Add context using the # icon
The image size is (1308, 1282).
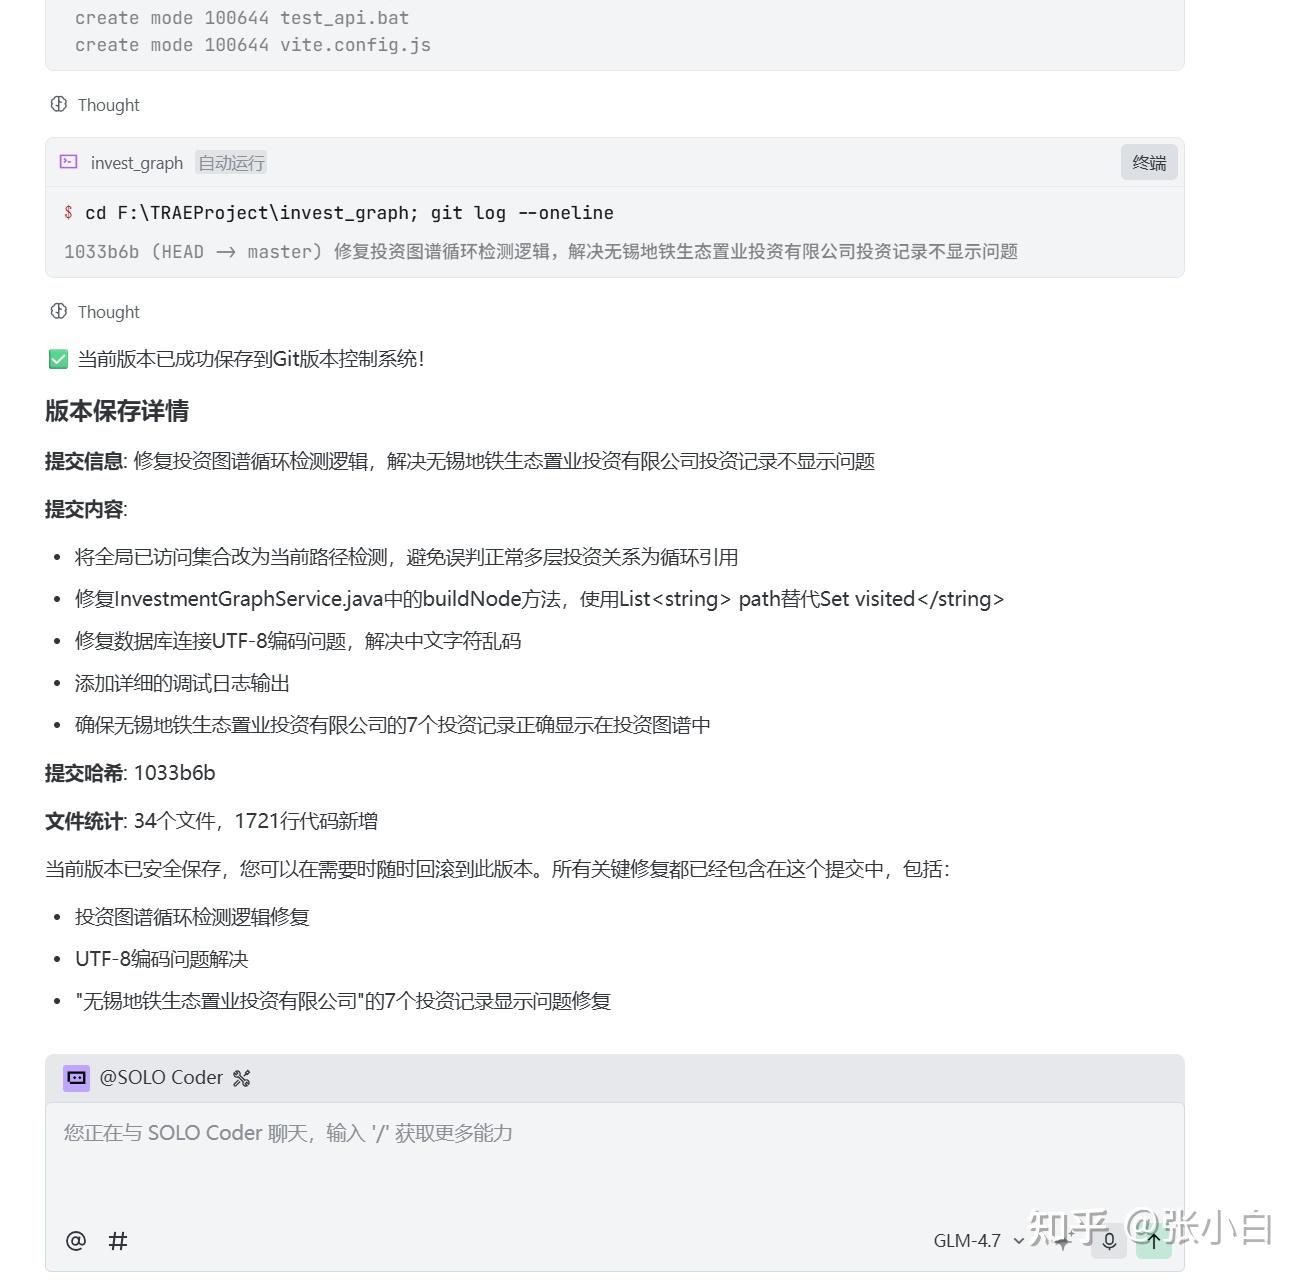[x=118, y=1241]
